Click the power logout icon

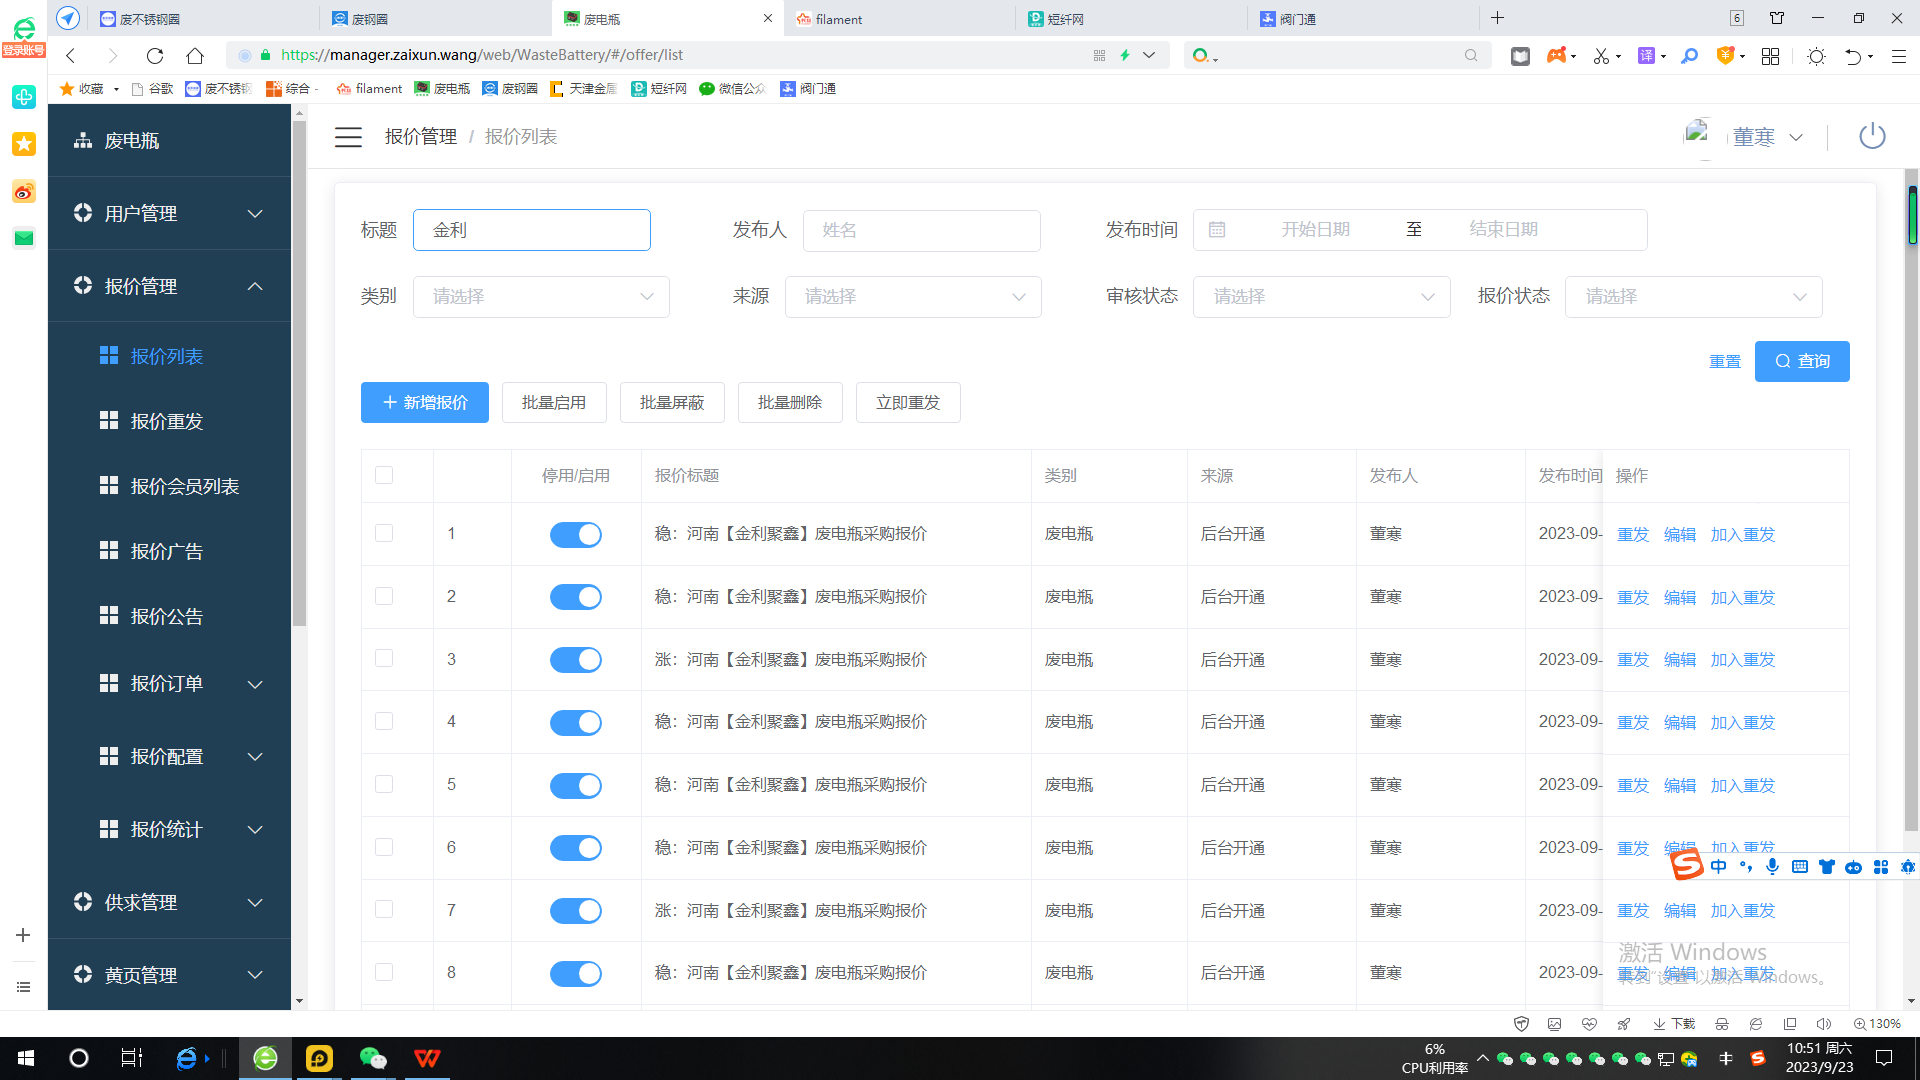pyautogui.click(x=1871, y=136)
